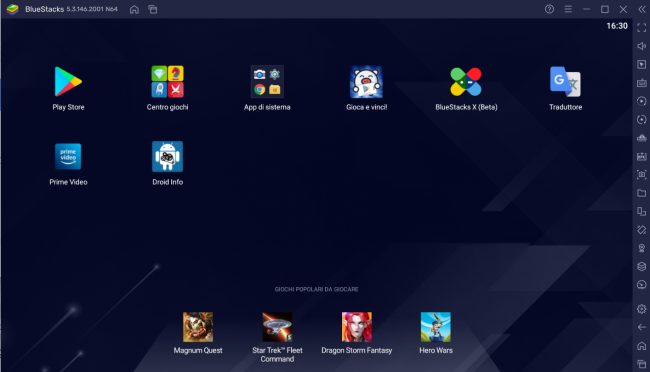Toggle eco mode speedometer icon
This screenshot has width=650, height=372.
(x=642, y=284)
